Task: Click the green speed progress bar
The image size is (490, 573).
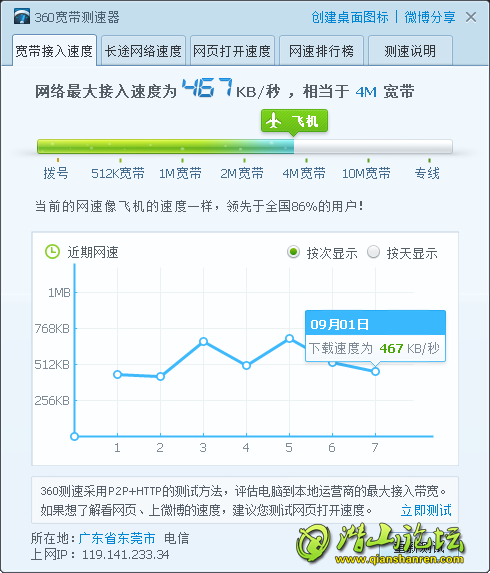Action: (166, 146)
